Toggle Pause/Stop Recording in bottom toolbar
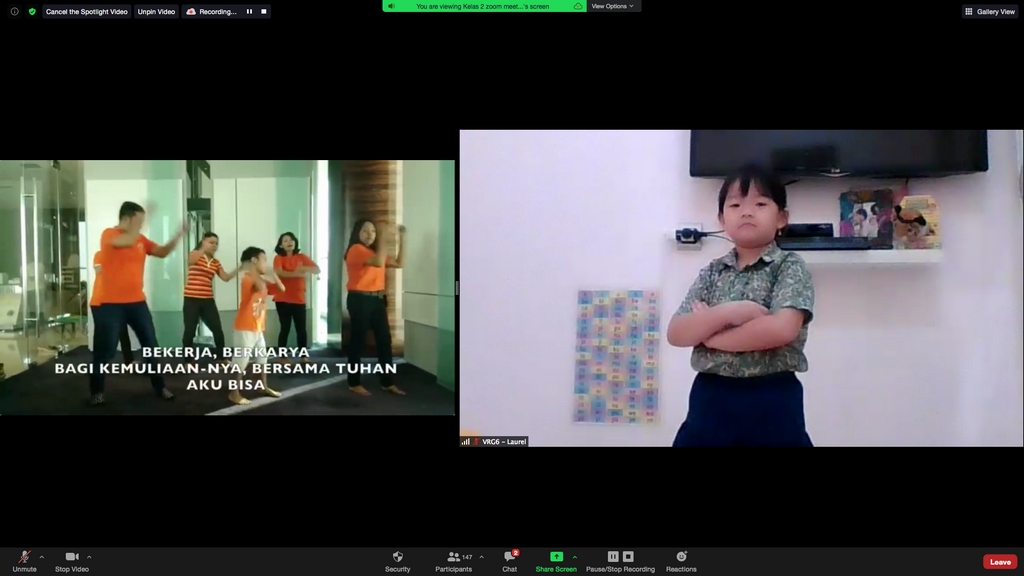This screenshot has height=576, width=1024. point(619,555)
